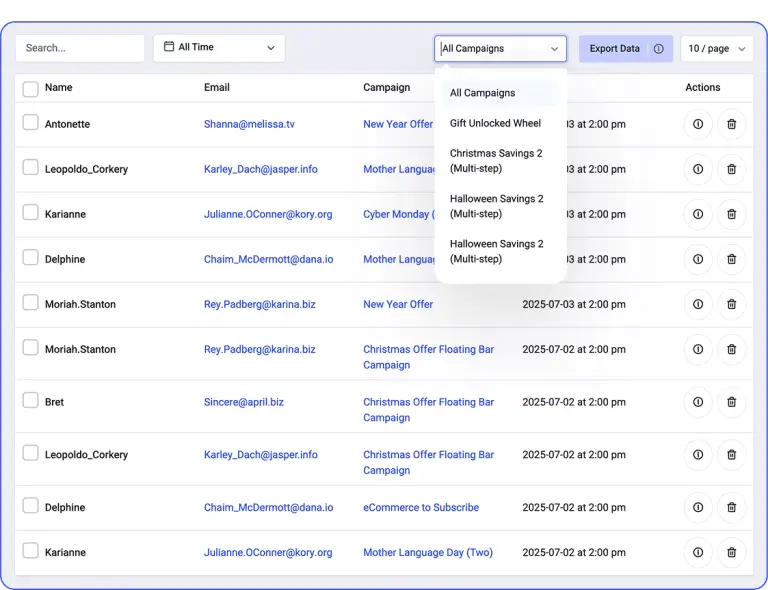Screen dimensions: 768x590
Task: Choose Christmas Savings 2 (Multi-step) campaign
Action: [500, 161]
